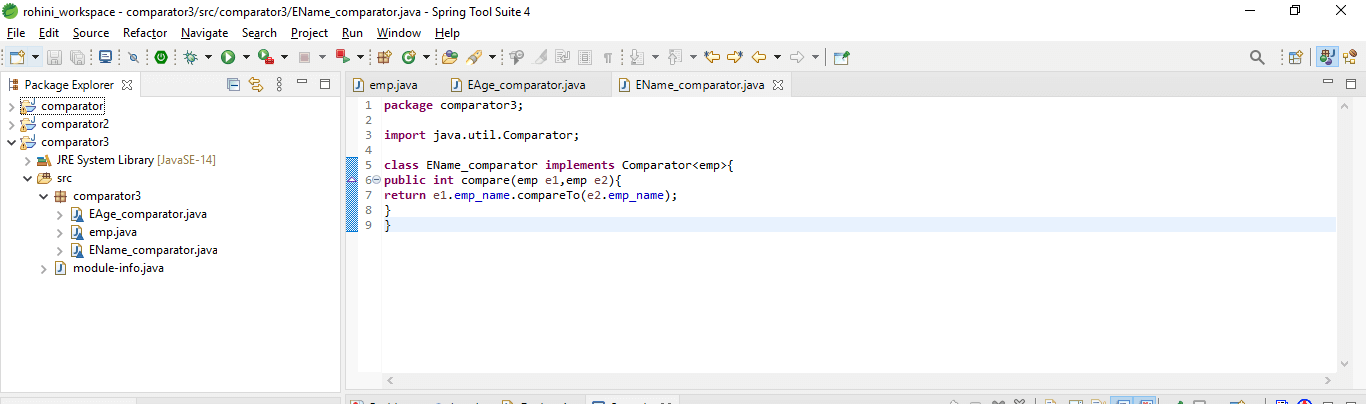This screenshot has width=1366, height=404.
Task: Collapse the compare method fold marker
Action: [x=376, y=180]
